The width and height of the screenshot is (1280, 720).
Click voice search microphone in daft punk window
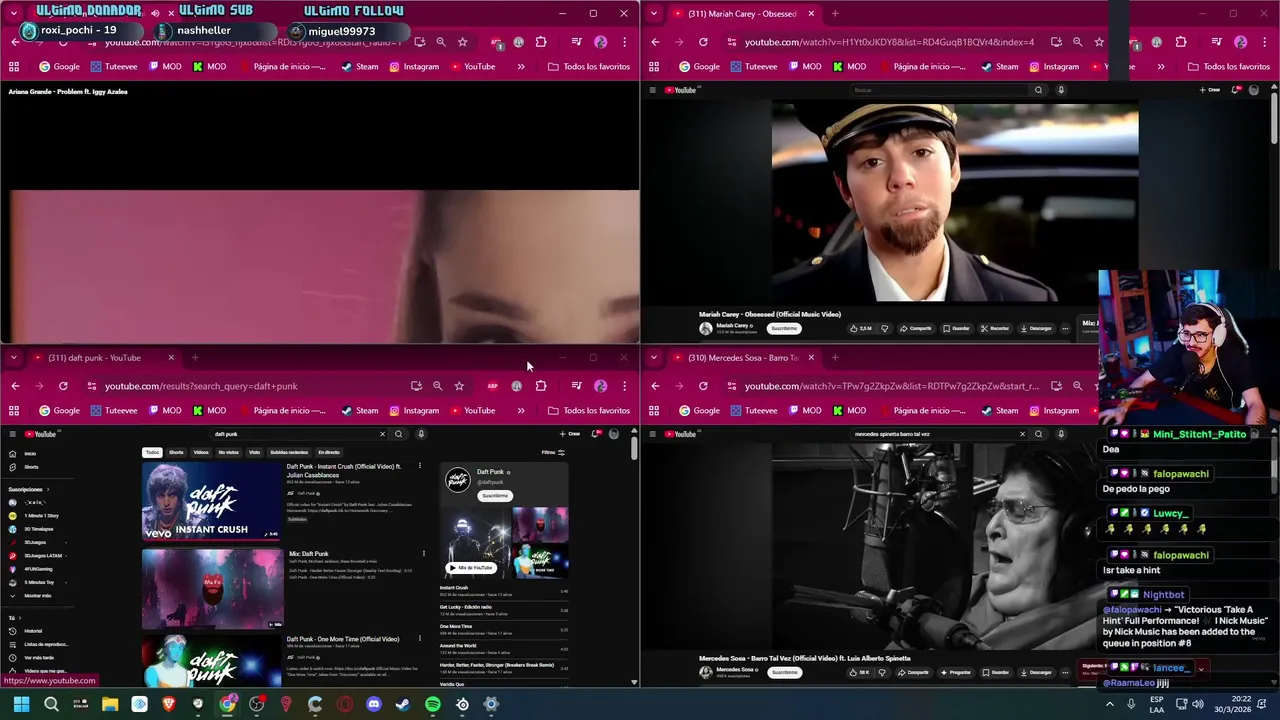(x=421, y=434)
